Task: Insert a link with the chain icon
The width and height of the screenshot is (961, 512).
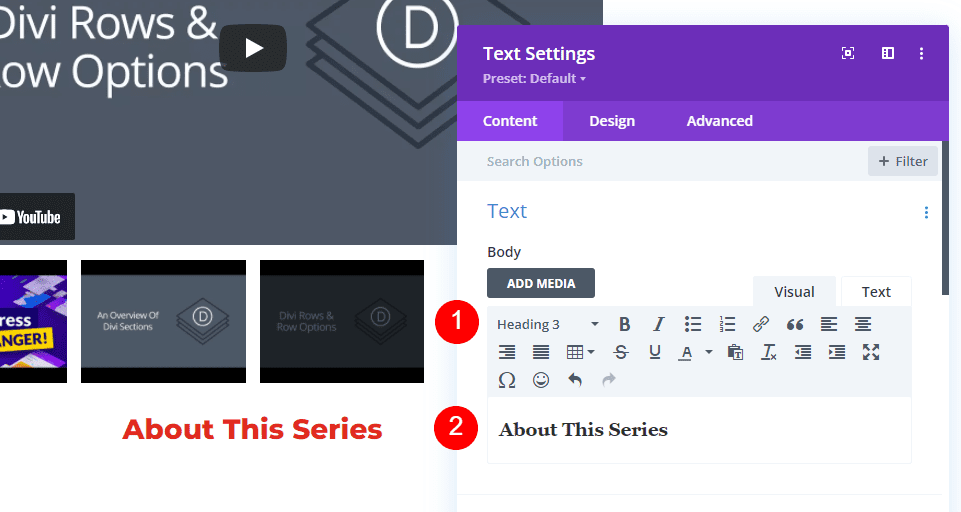Action: tap(761, 324)
